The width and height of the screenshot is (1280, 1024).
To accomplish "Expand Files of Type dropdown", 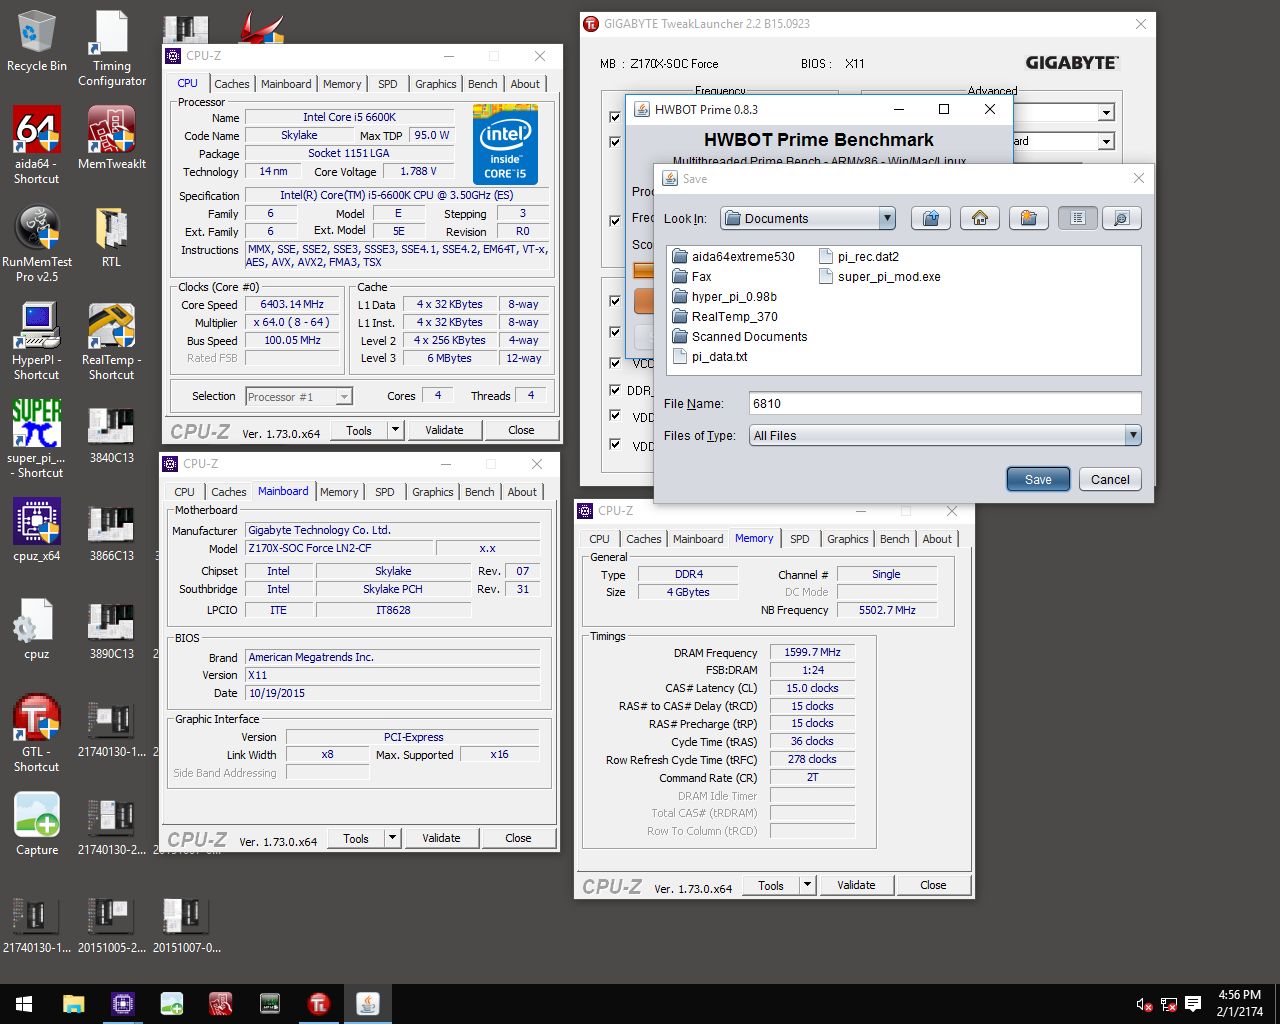I will 1132,435.
